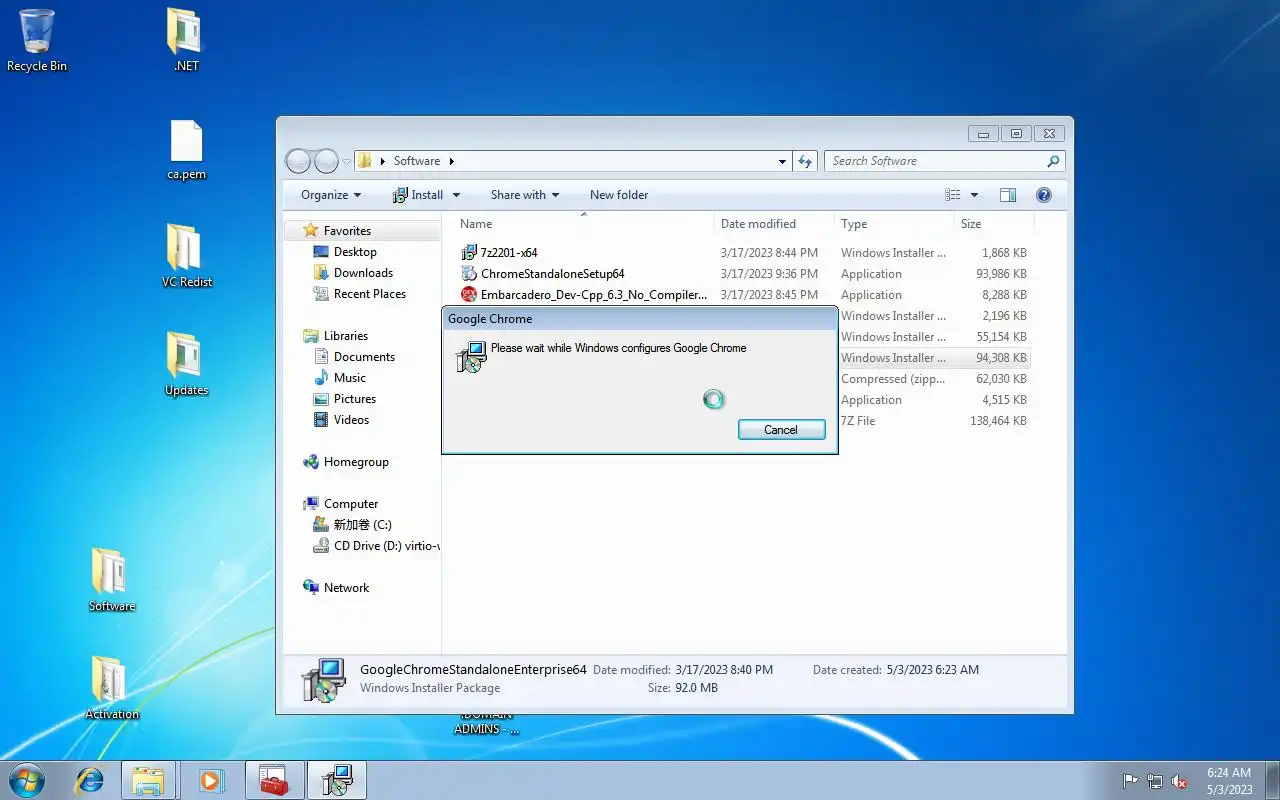Click the Search Software field
This screenshot has height=800, width=1280.
coord(944,161)
